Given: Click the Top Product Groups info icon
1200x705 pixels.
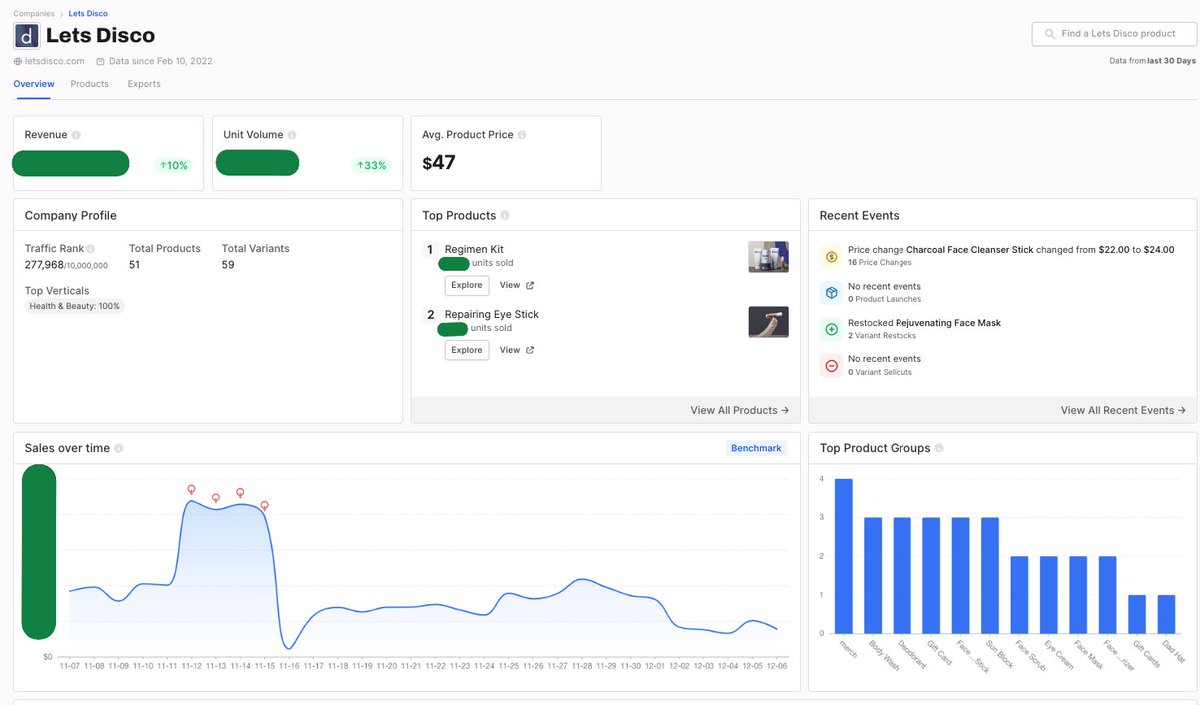Looking at the screenshot, I should click(x=939, y=449).
